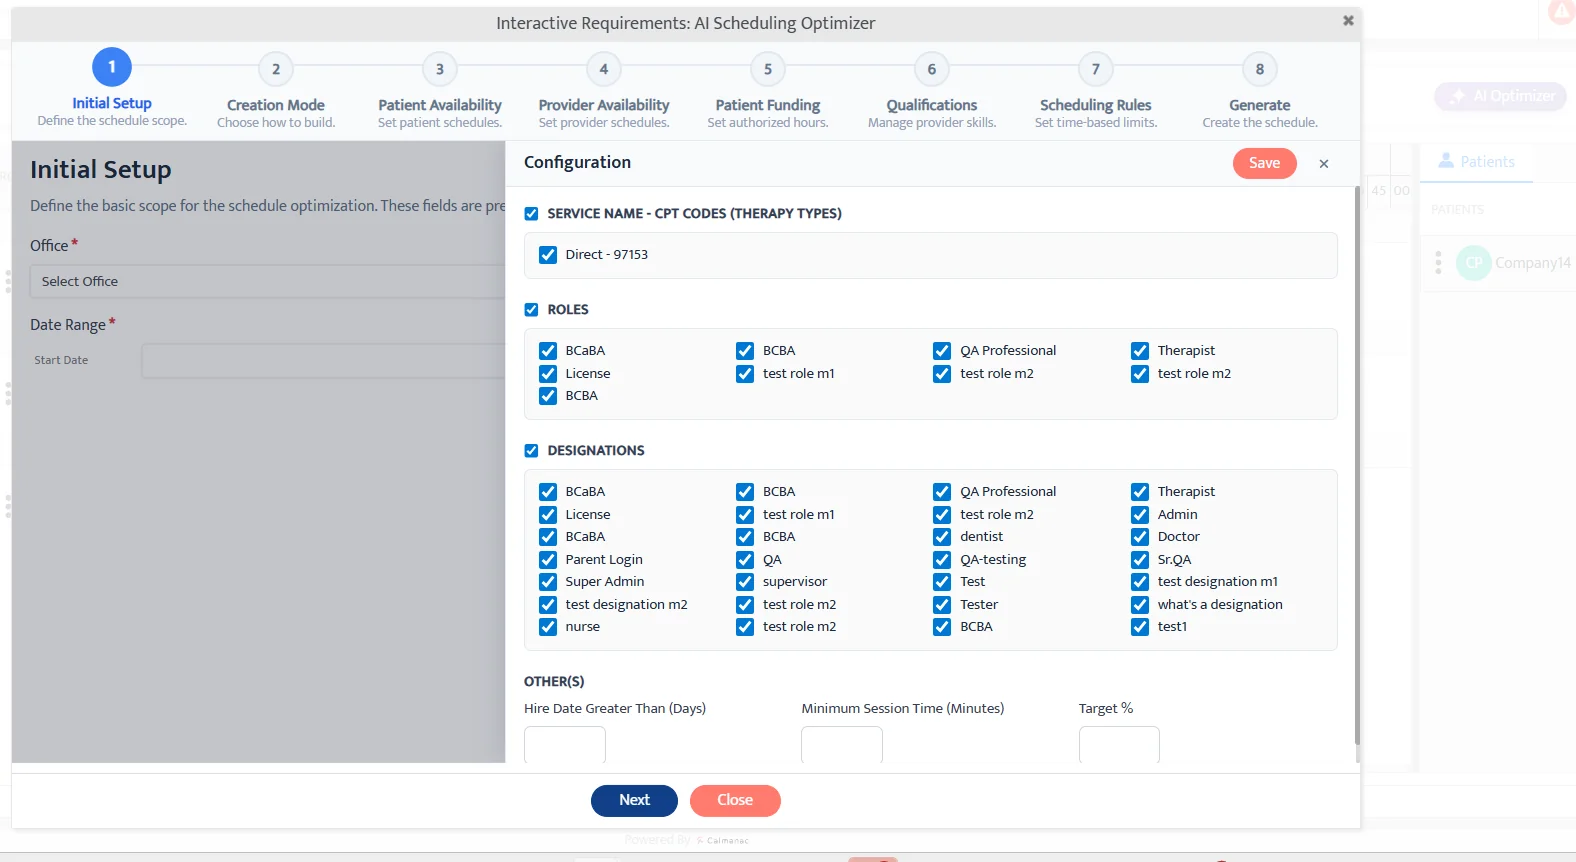Close the Configuration panel with X icon
Viewport: 1576px width, 862px height.
click(1323, 164)
